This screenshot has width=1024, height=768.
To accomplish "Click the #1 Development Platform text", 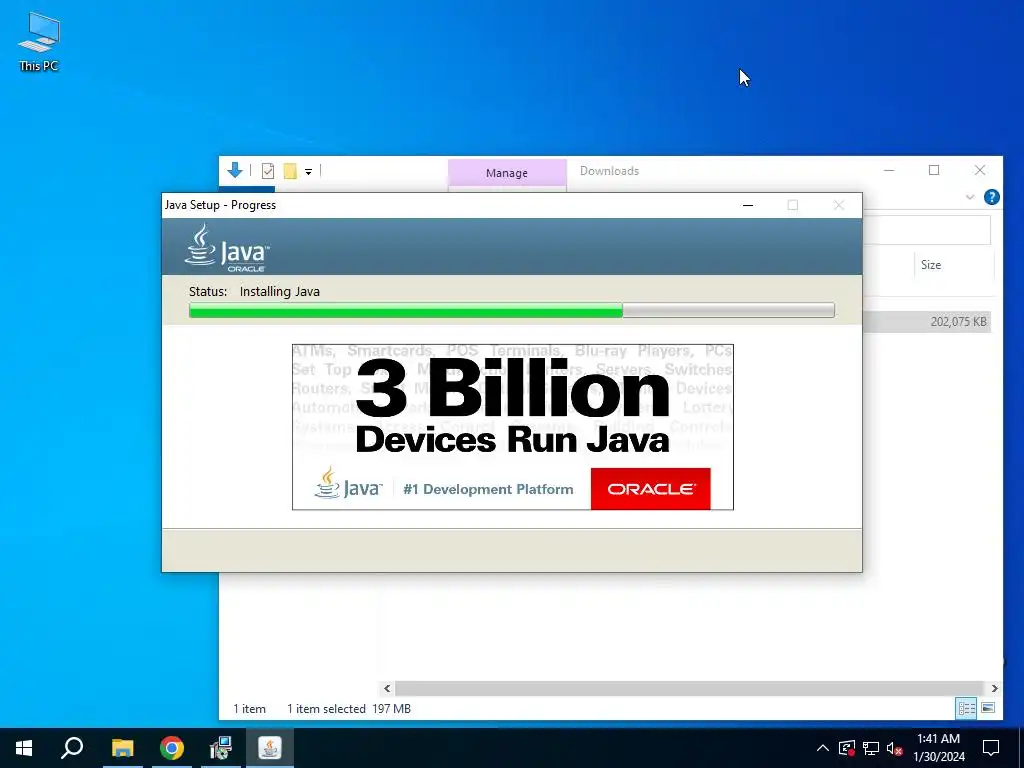I will tap(488, 489).
